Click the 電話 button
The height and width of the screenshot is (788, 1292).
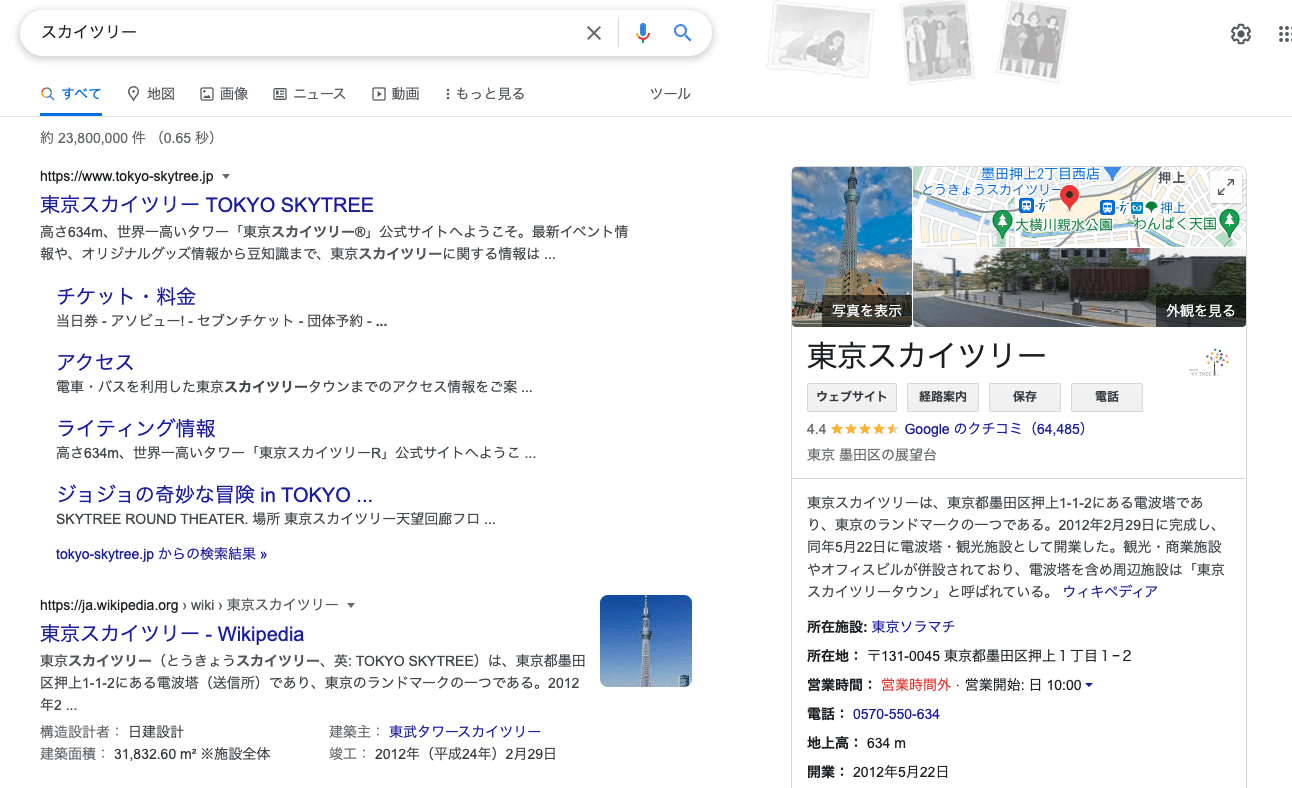point(1107,397)
